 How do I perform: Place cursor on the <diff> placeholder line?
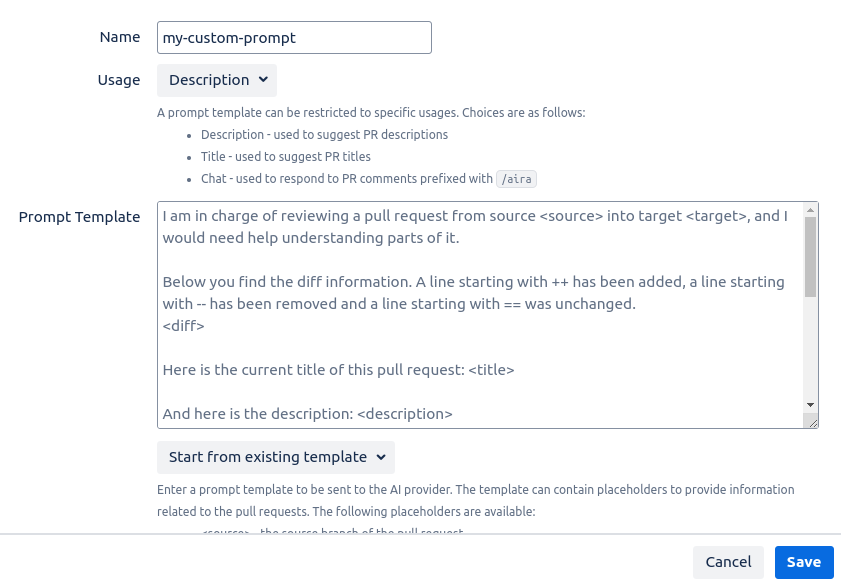click(183, 326)
